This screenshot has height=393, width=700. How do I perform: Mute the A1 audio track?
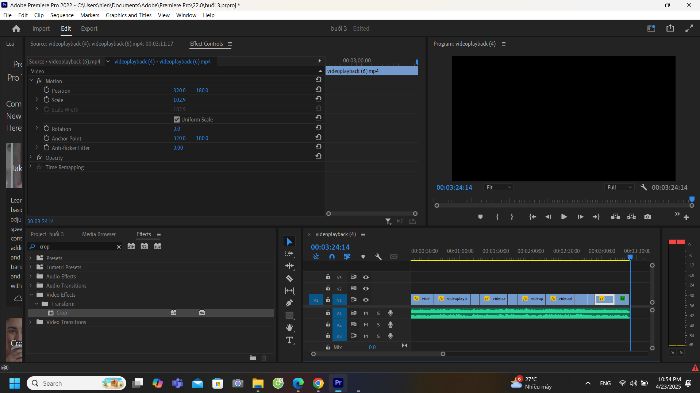coord(366,313)
